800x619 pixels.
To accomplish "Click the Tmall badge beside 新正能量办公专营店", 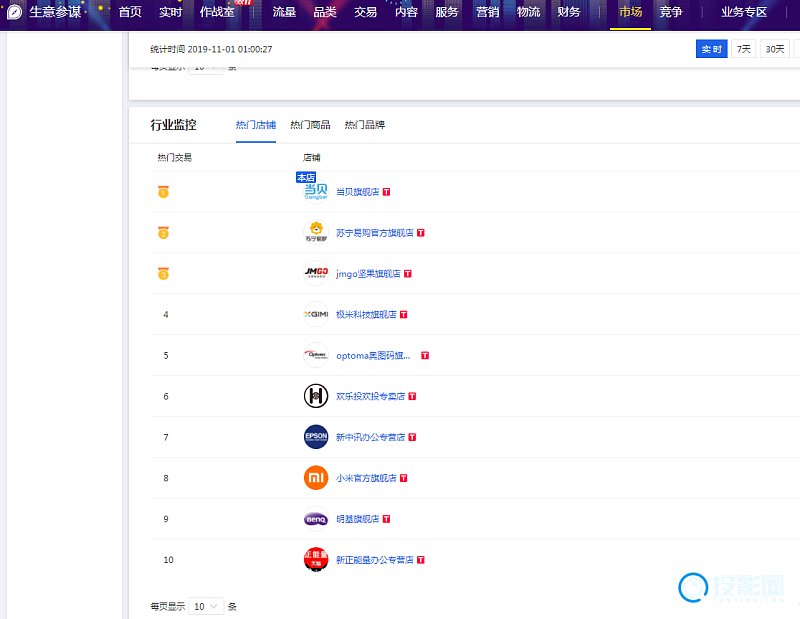I will 420,560.
